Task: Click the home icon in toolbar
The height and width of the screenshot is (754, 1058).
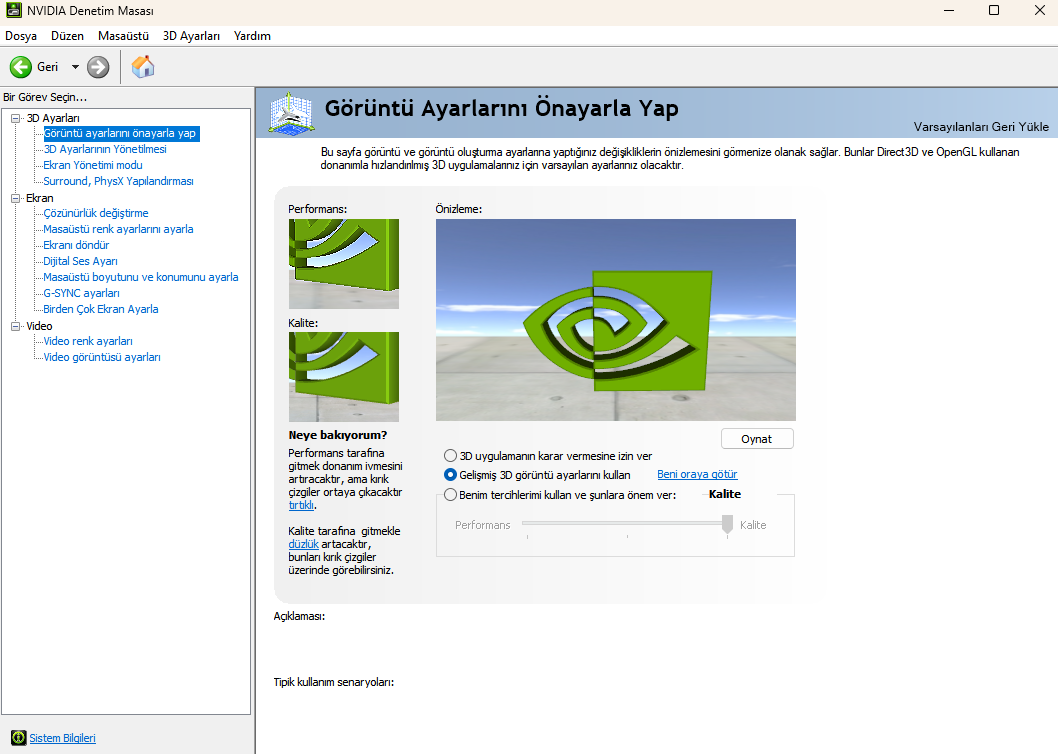Action: [143, 67]
